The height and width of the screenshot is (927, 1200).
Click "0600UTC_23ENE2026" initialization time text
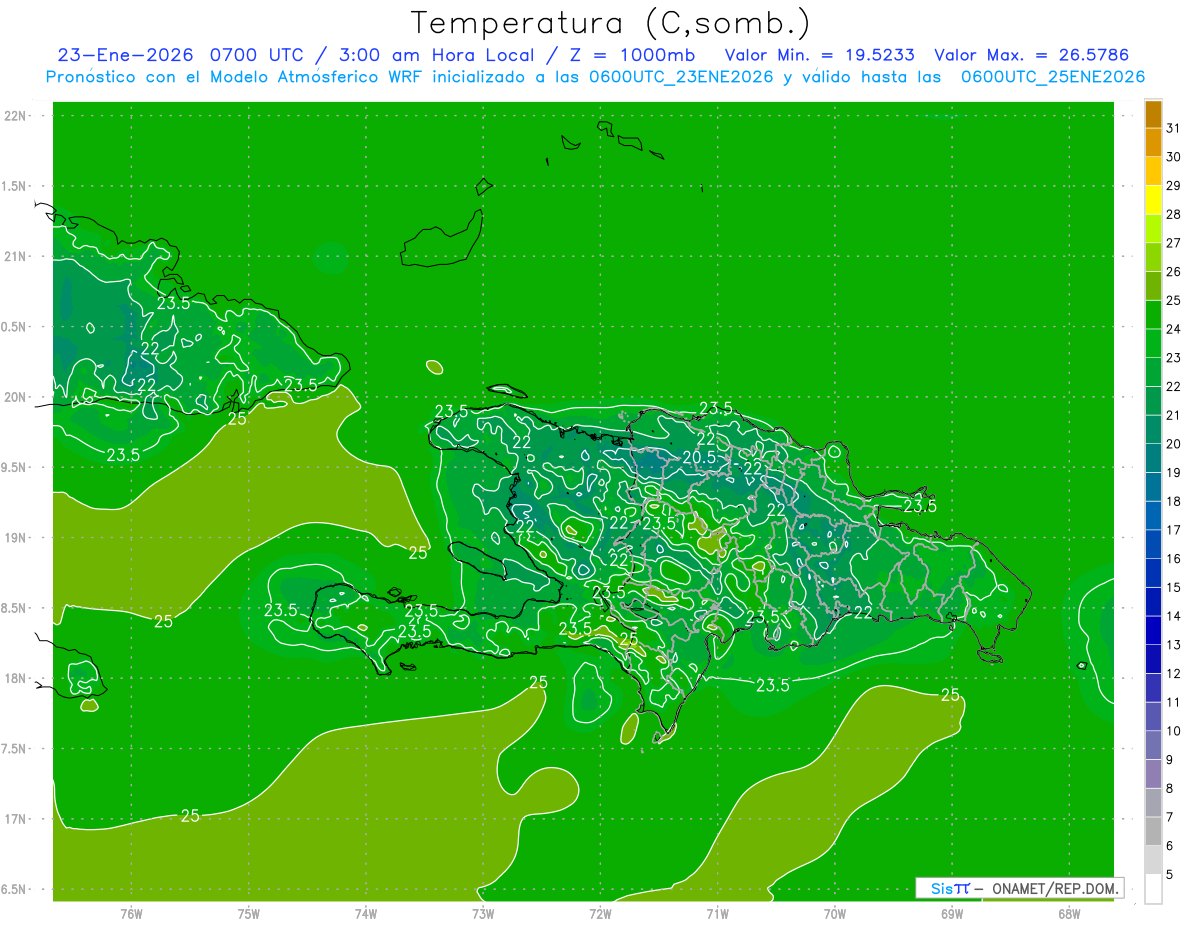coord(681,77)
